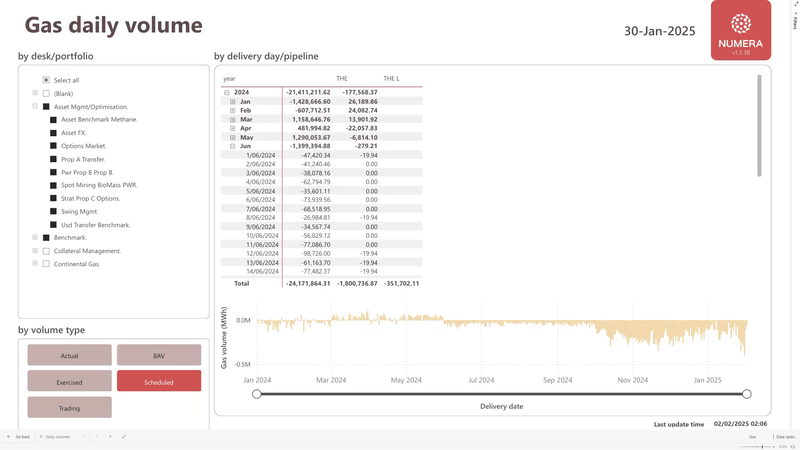
Task: Click the -351,702.11 total value
Action: tap(402, 284)
